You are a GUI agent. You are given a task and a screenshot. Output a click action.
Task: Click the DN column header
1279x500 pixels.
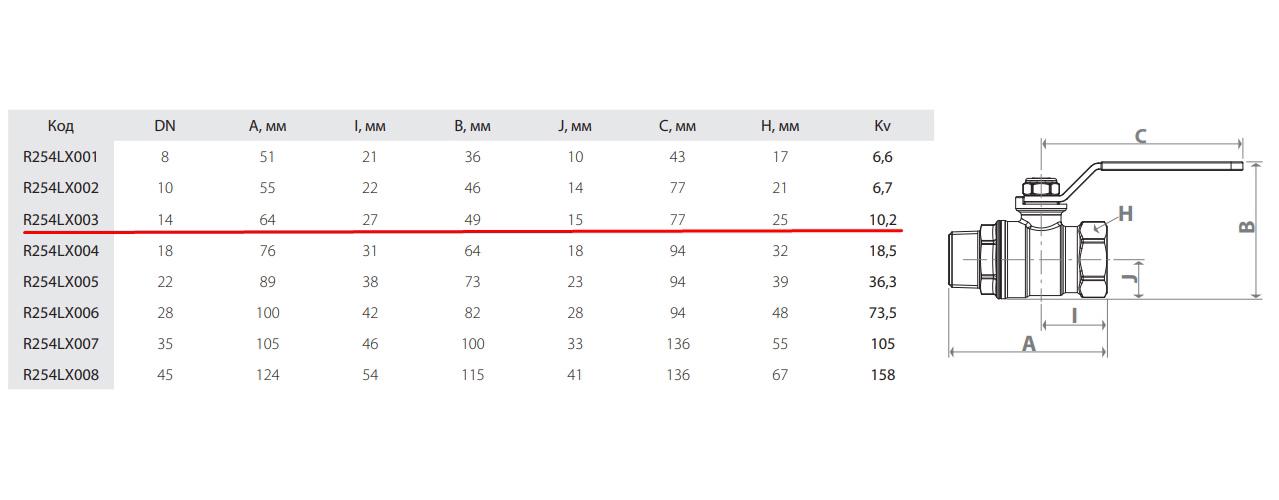pyautogui.click(x=165, y=126)
